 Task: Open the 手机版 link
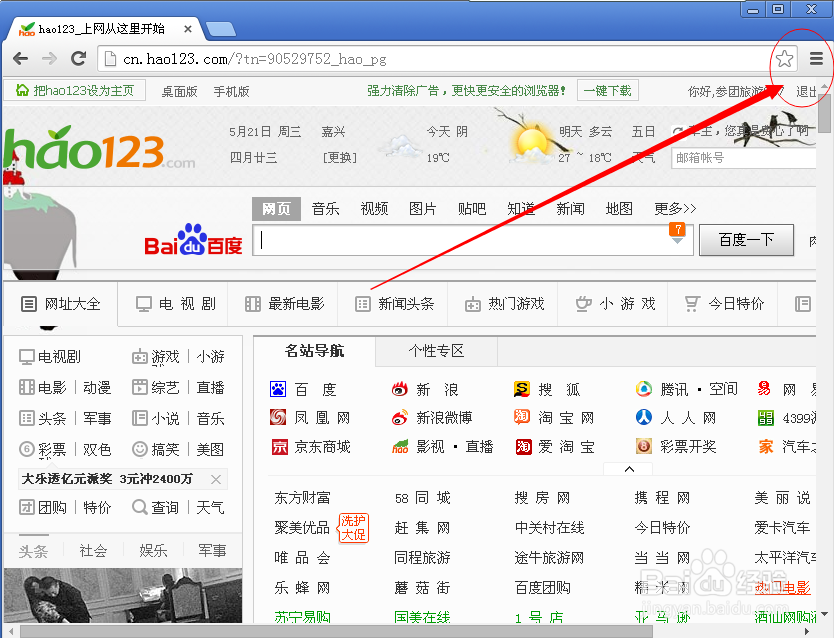click(231, 91)
